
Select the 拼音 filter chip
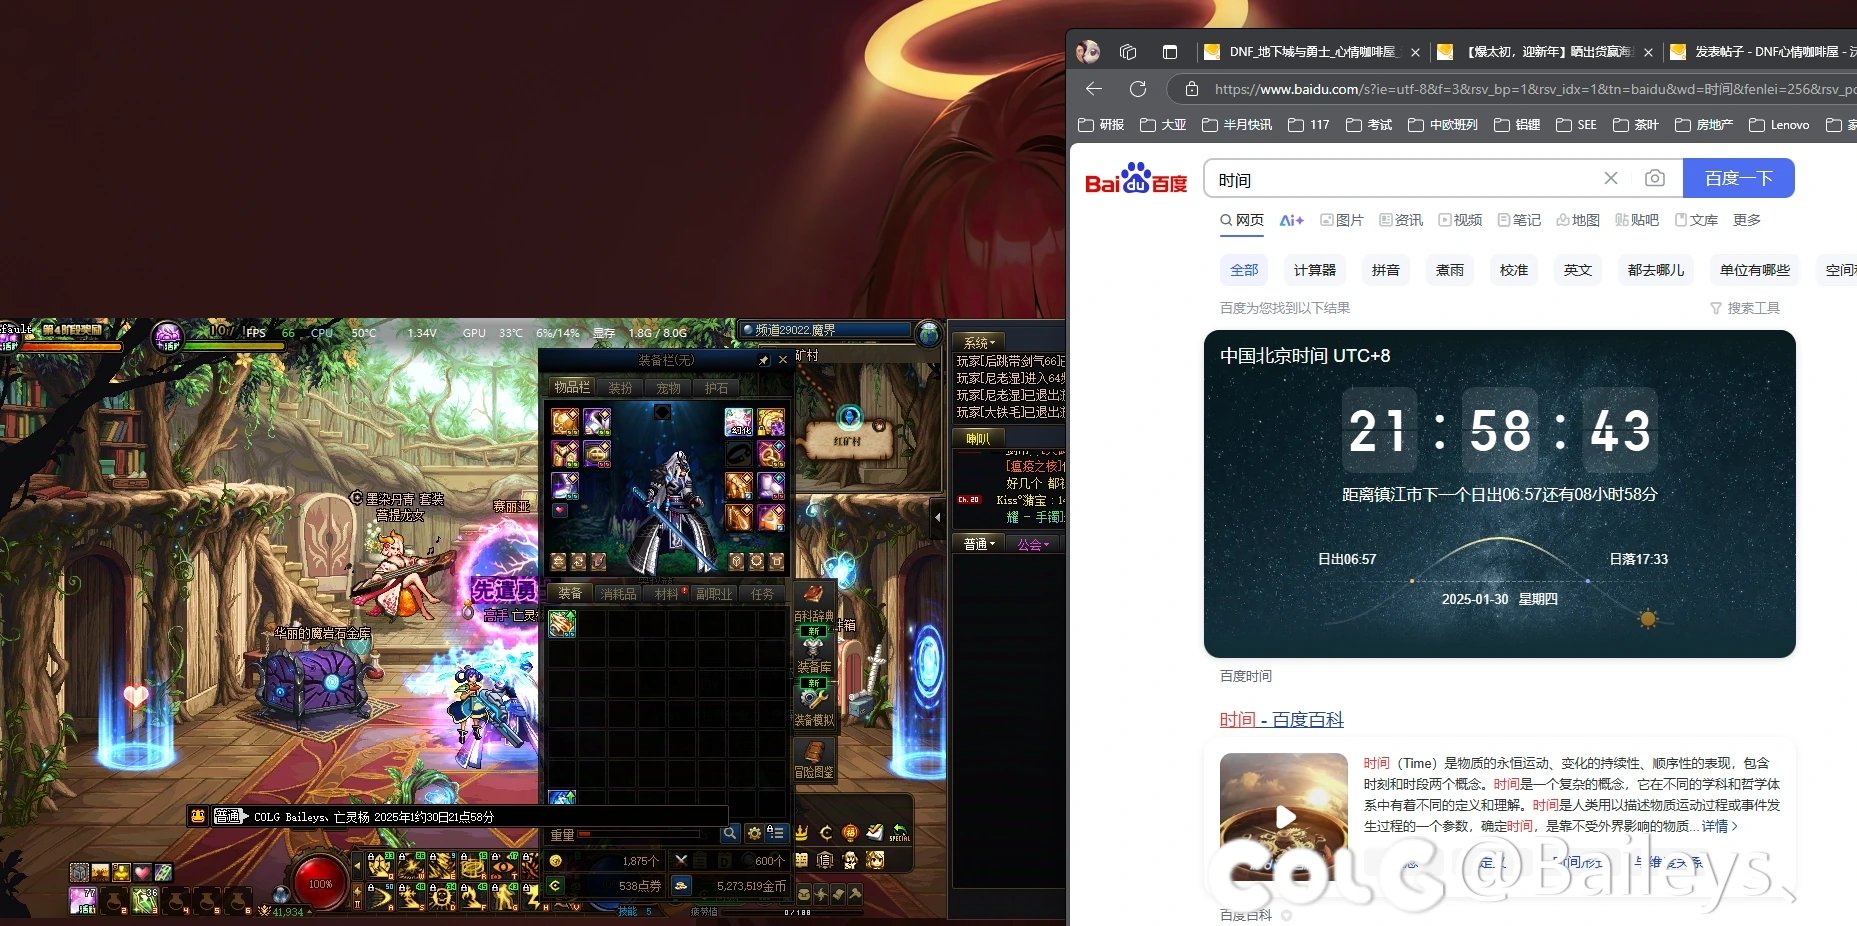1385,270
